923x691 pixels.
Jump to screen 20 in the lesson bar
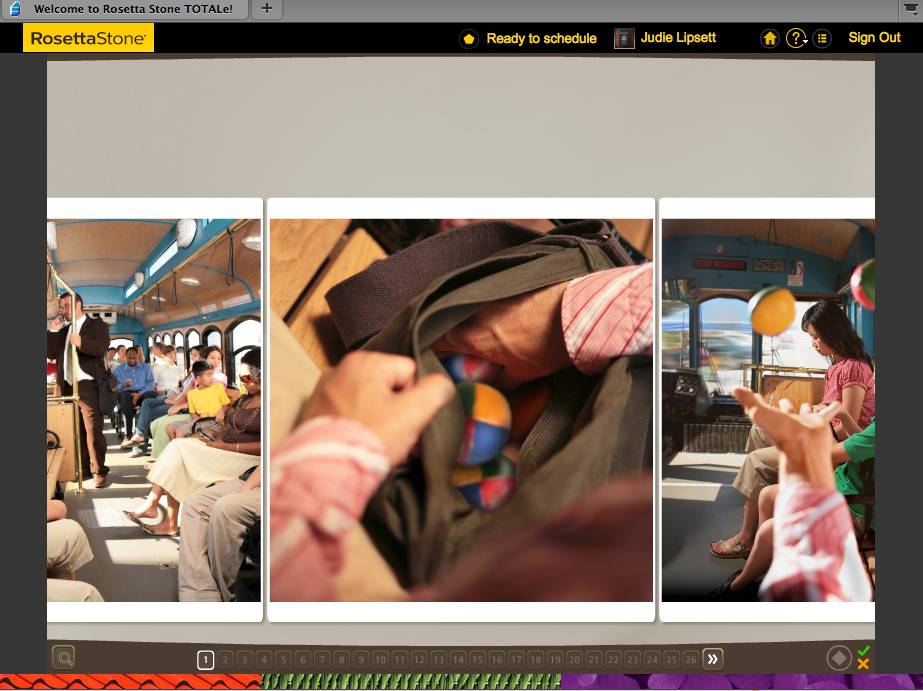coord(575,660)
